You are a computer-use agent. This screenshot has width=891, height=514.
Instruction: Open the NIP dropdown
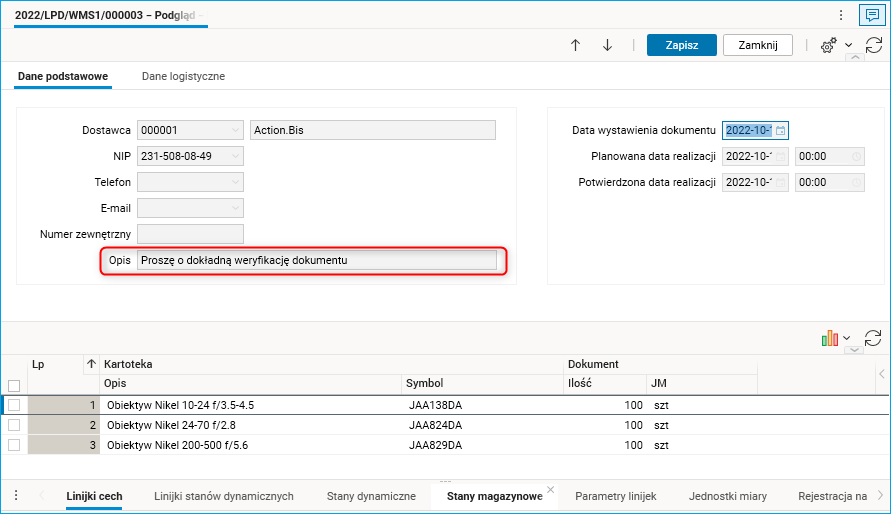click(x=235, y=156)
